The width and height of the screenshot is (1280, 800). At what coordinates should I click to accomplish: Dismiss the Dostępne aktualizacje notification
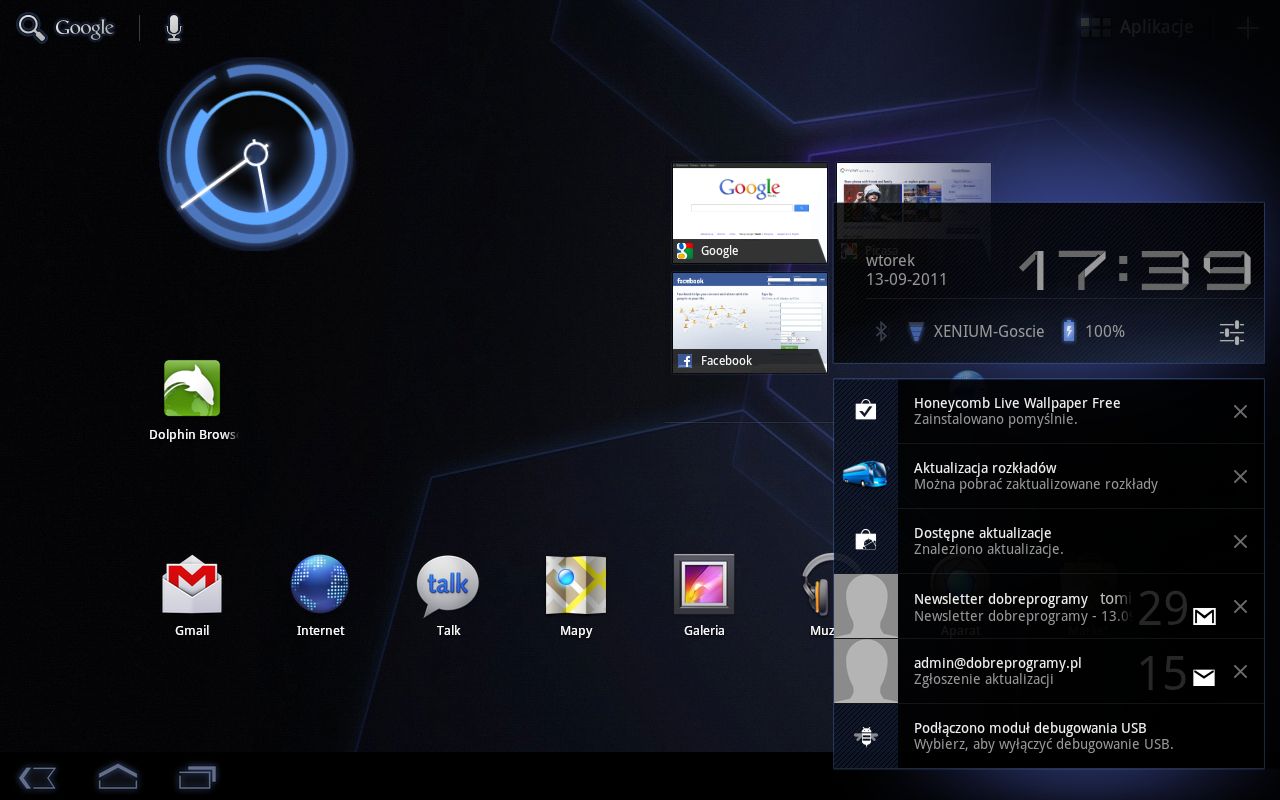[1240, 541]
